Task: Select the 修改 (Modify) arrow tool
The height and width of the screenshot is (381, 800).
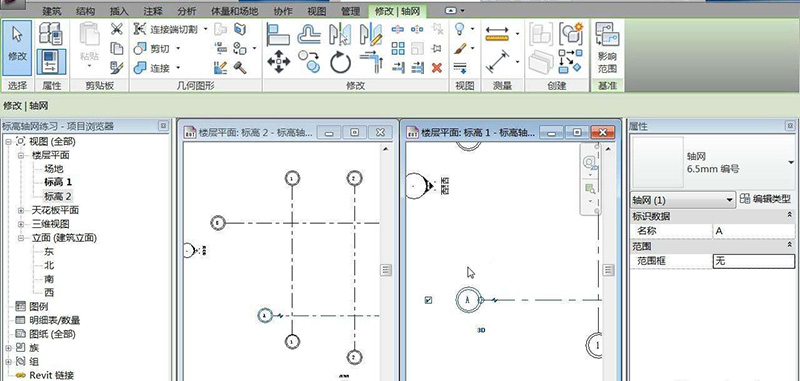Action: (x=17, y=48)
